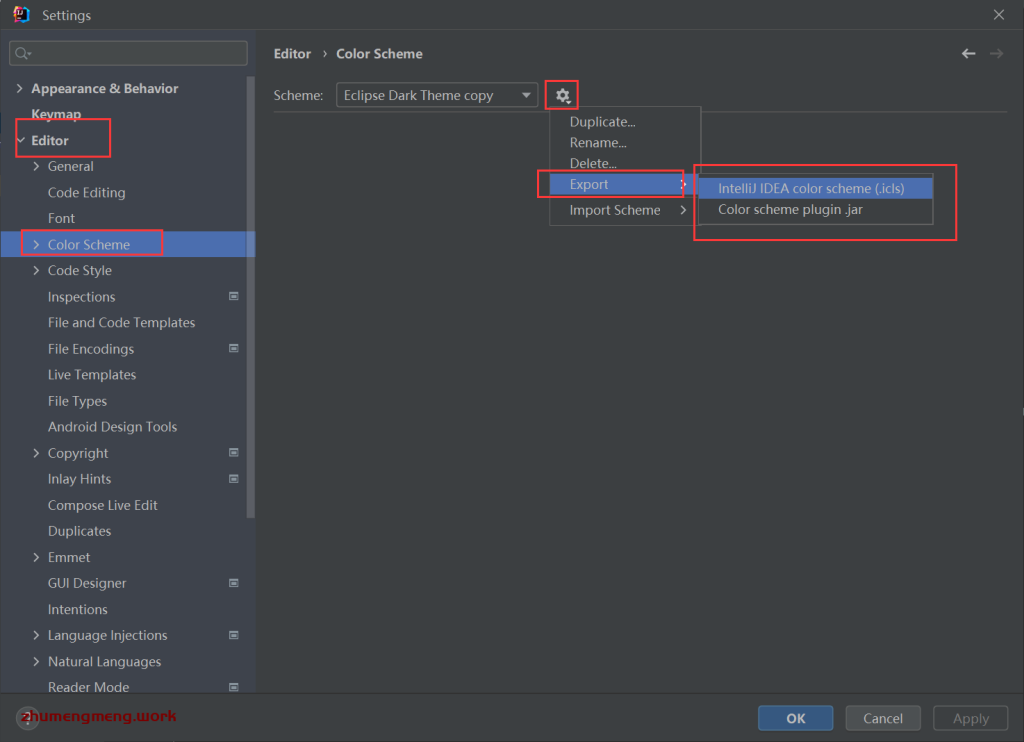The height and width of the screenshot is (742, 1024).
Task: Select Duplicate... from the scheme menu
Action: pyautogui.click(x=602, y=122)
